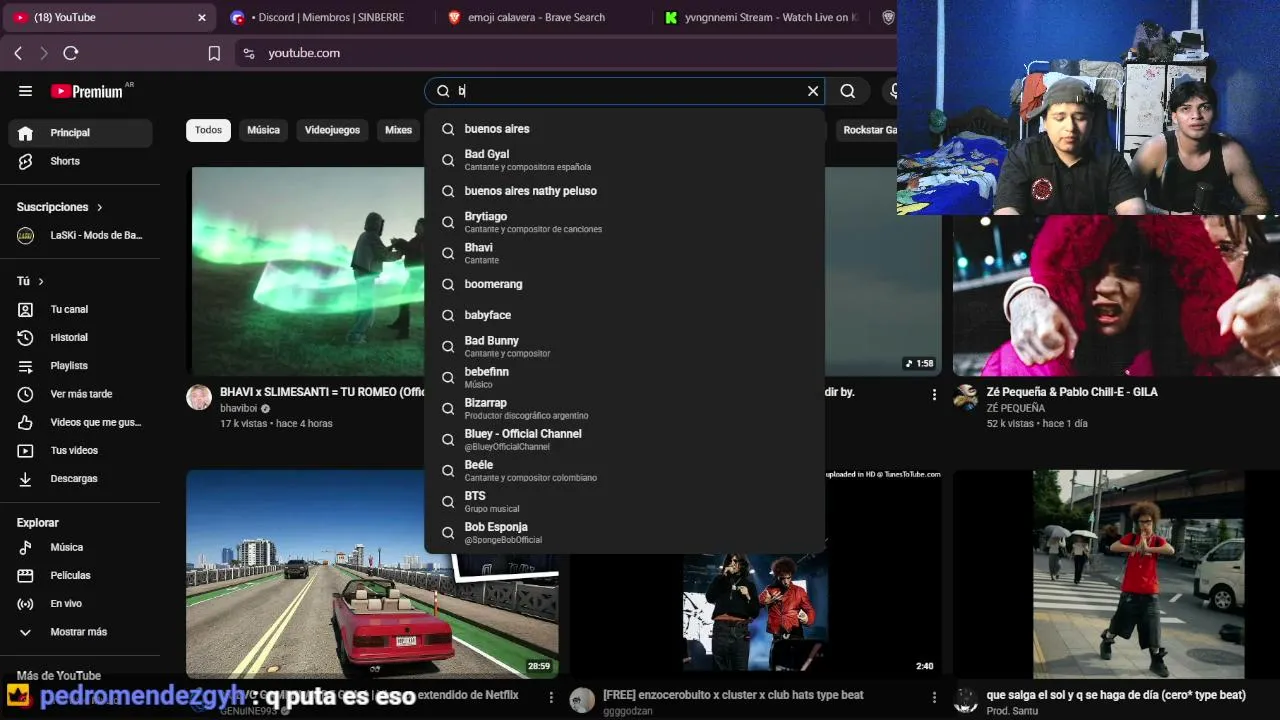Click the bhaviboi channel avatar
Screen dimensions: 1280x720
coord(199,397)
